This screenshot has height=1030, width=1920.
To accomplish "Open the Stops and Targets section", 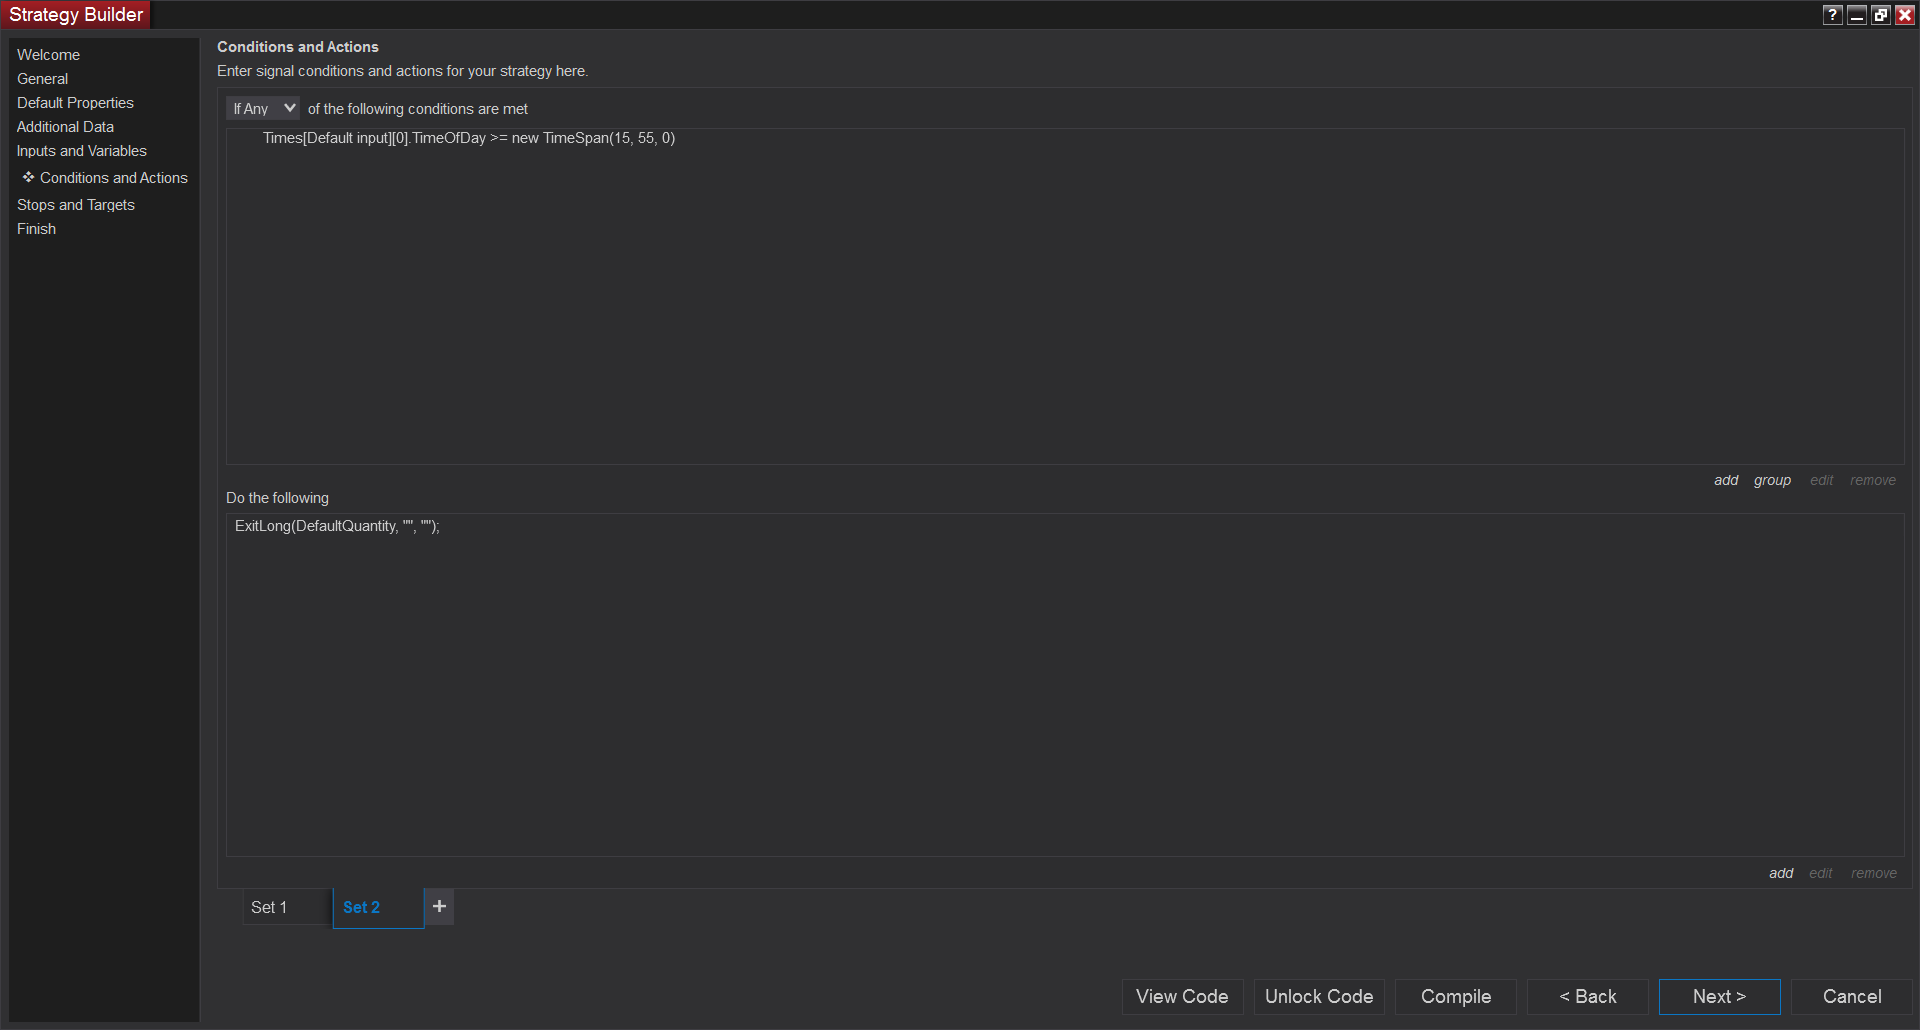I will click(x=75, y=205).
